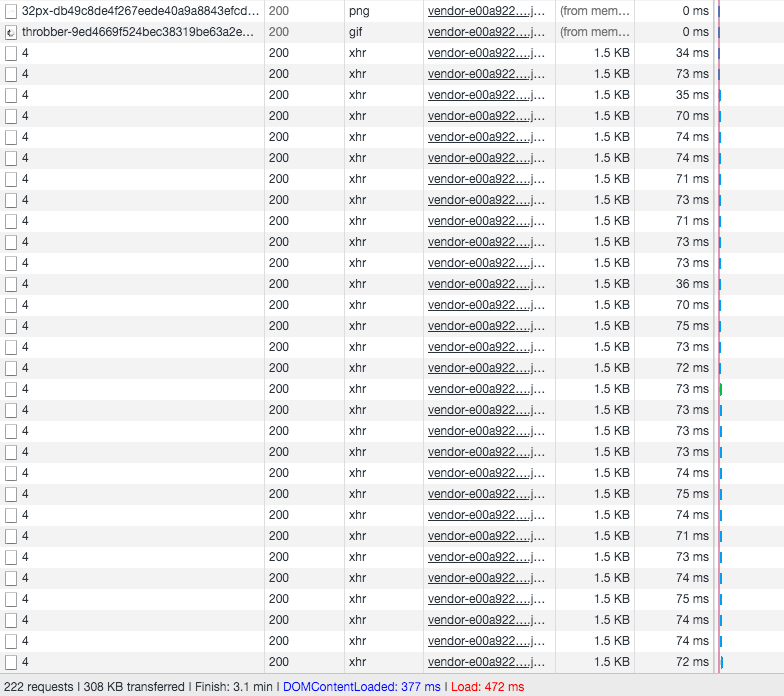Image resolution: width=784 pixels, height=696 pixels.
Task: Open the vendor-e00a922 initiator link in the 34 ms row
Action: (486, 53)
